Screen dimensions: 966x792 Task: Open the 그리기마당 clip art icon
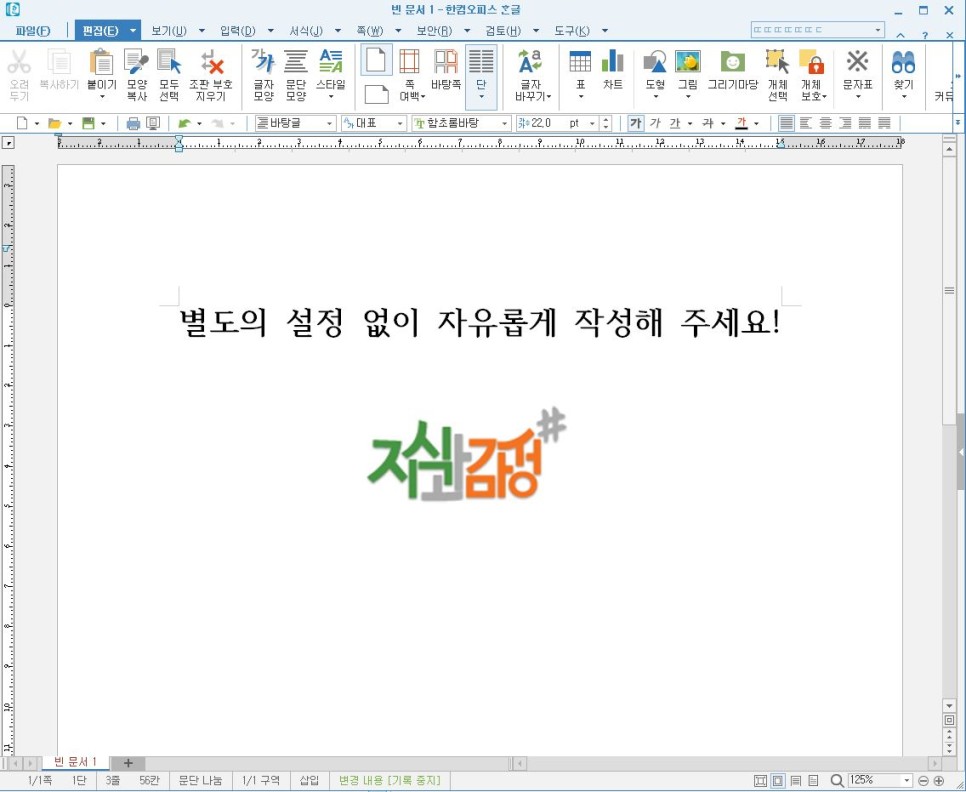click(x=733, y=62)
